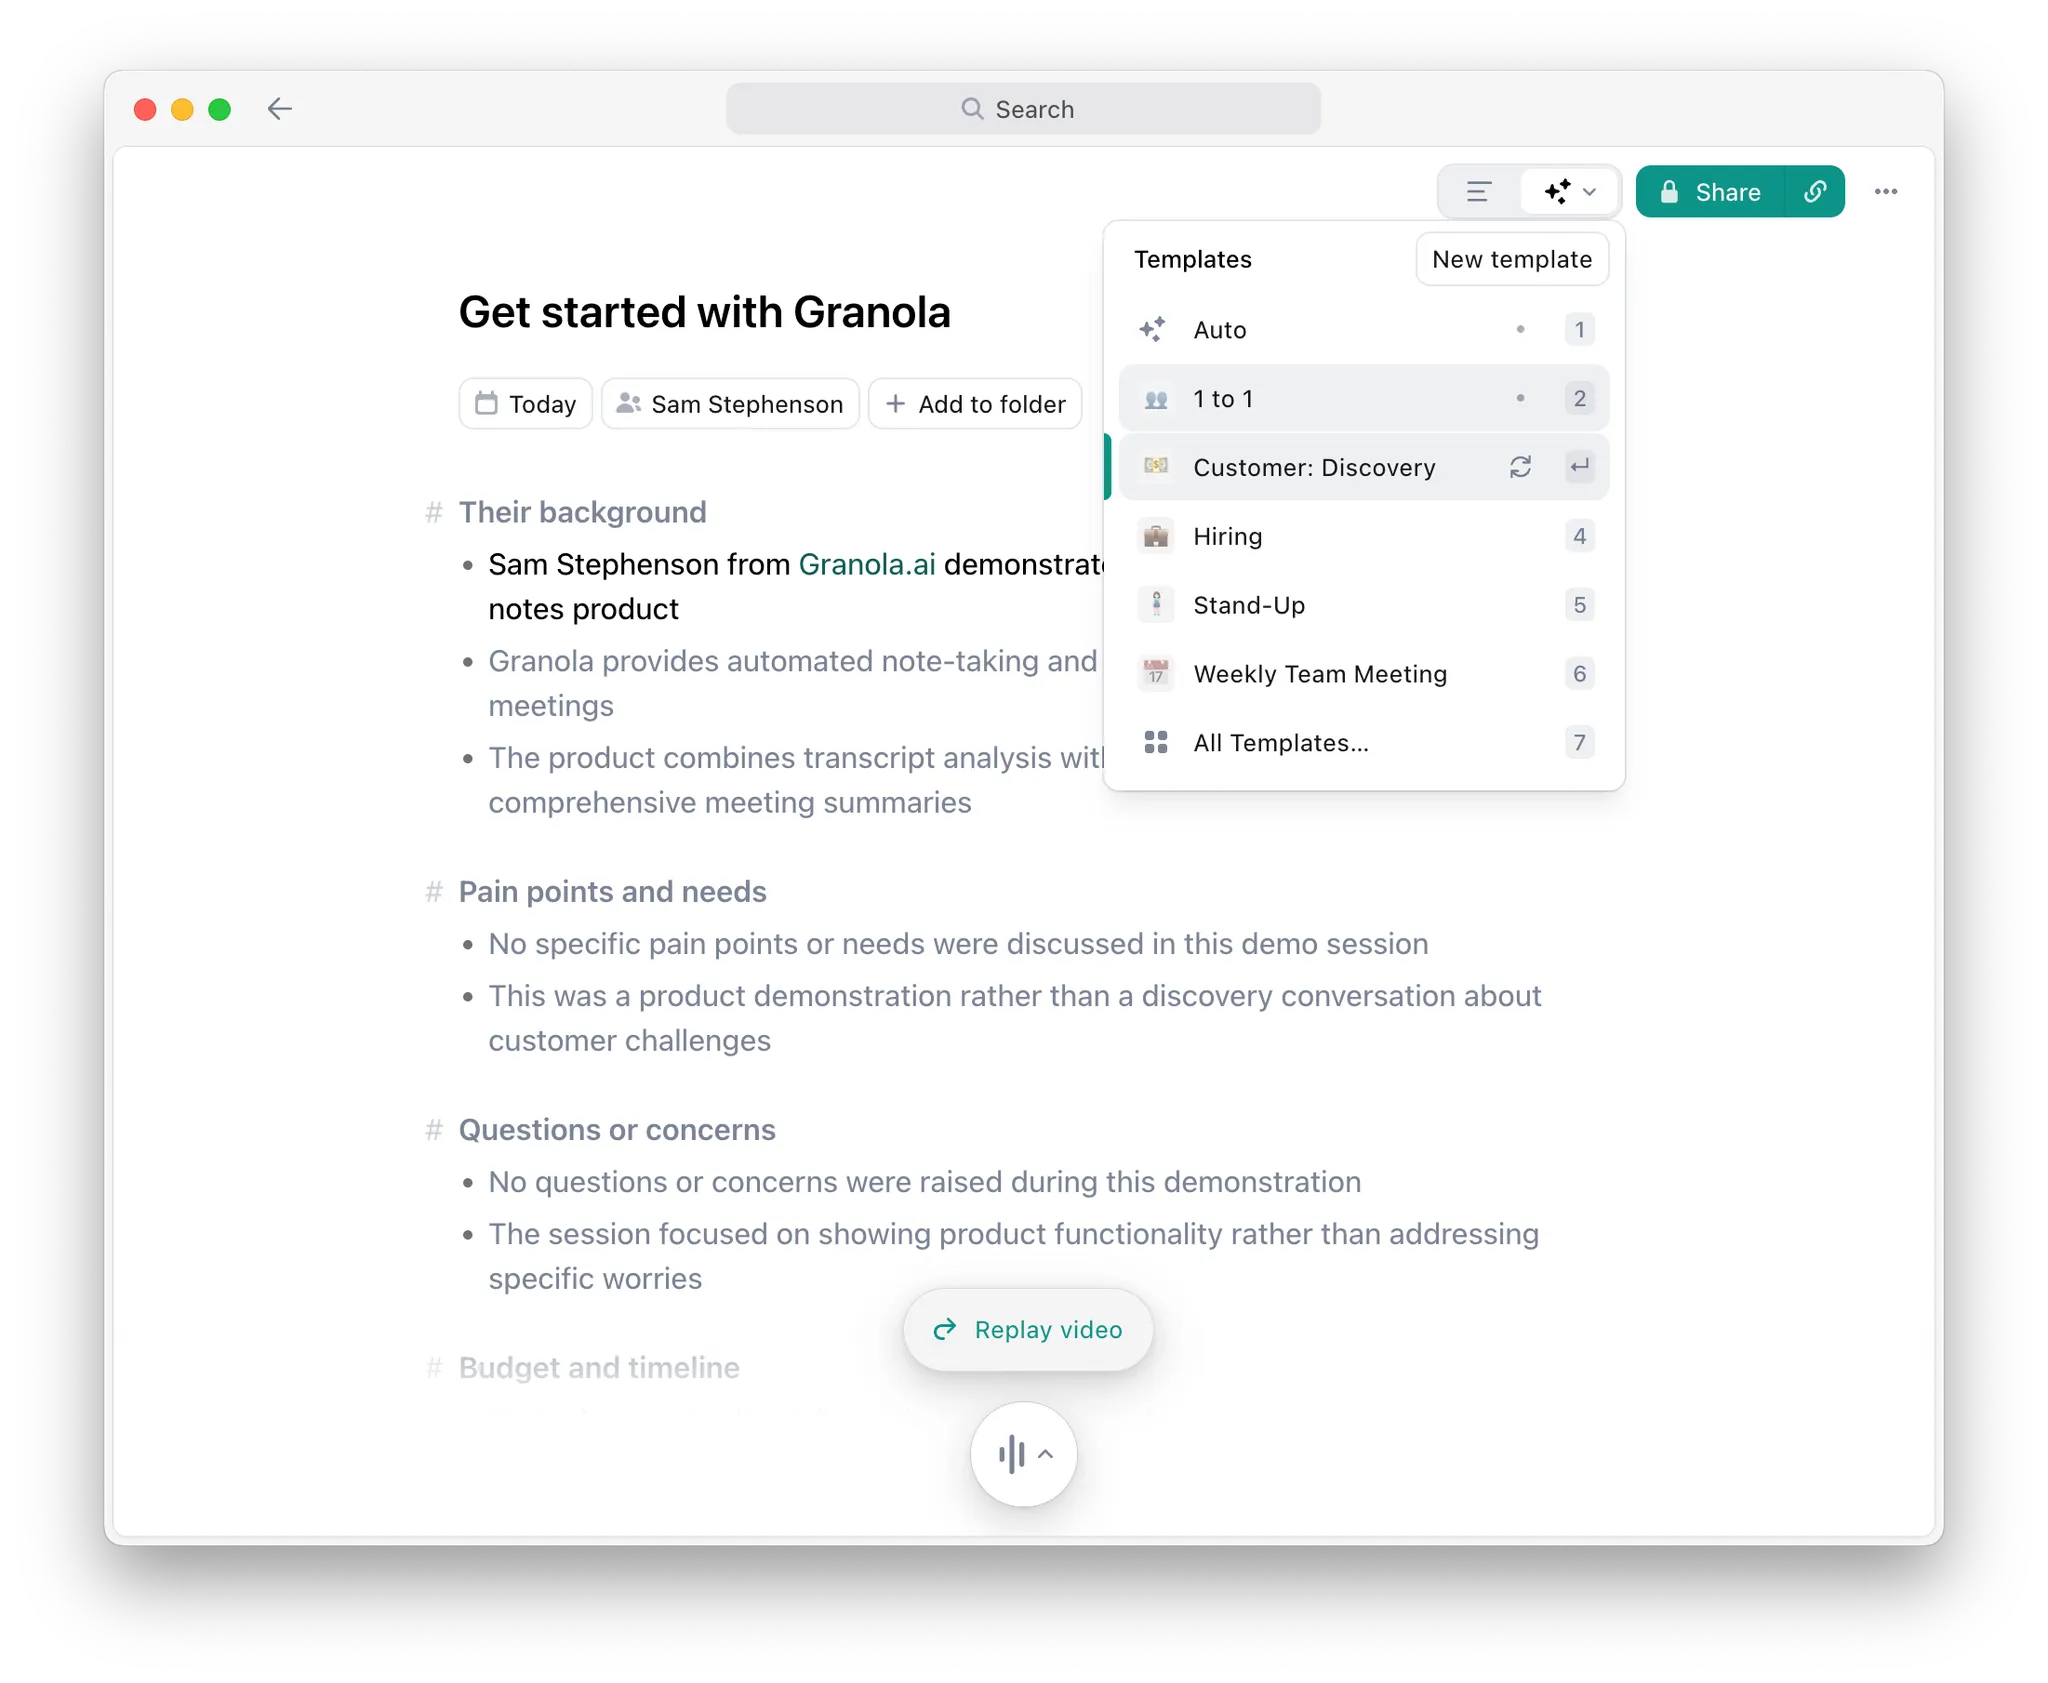2048x1683 pixels.
Task: Click the audio waveform transcript icon
Action: pyautogui.click(x=1012, y=1454)
